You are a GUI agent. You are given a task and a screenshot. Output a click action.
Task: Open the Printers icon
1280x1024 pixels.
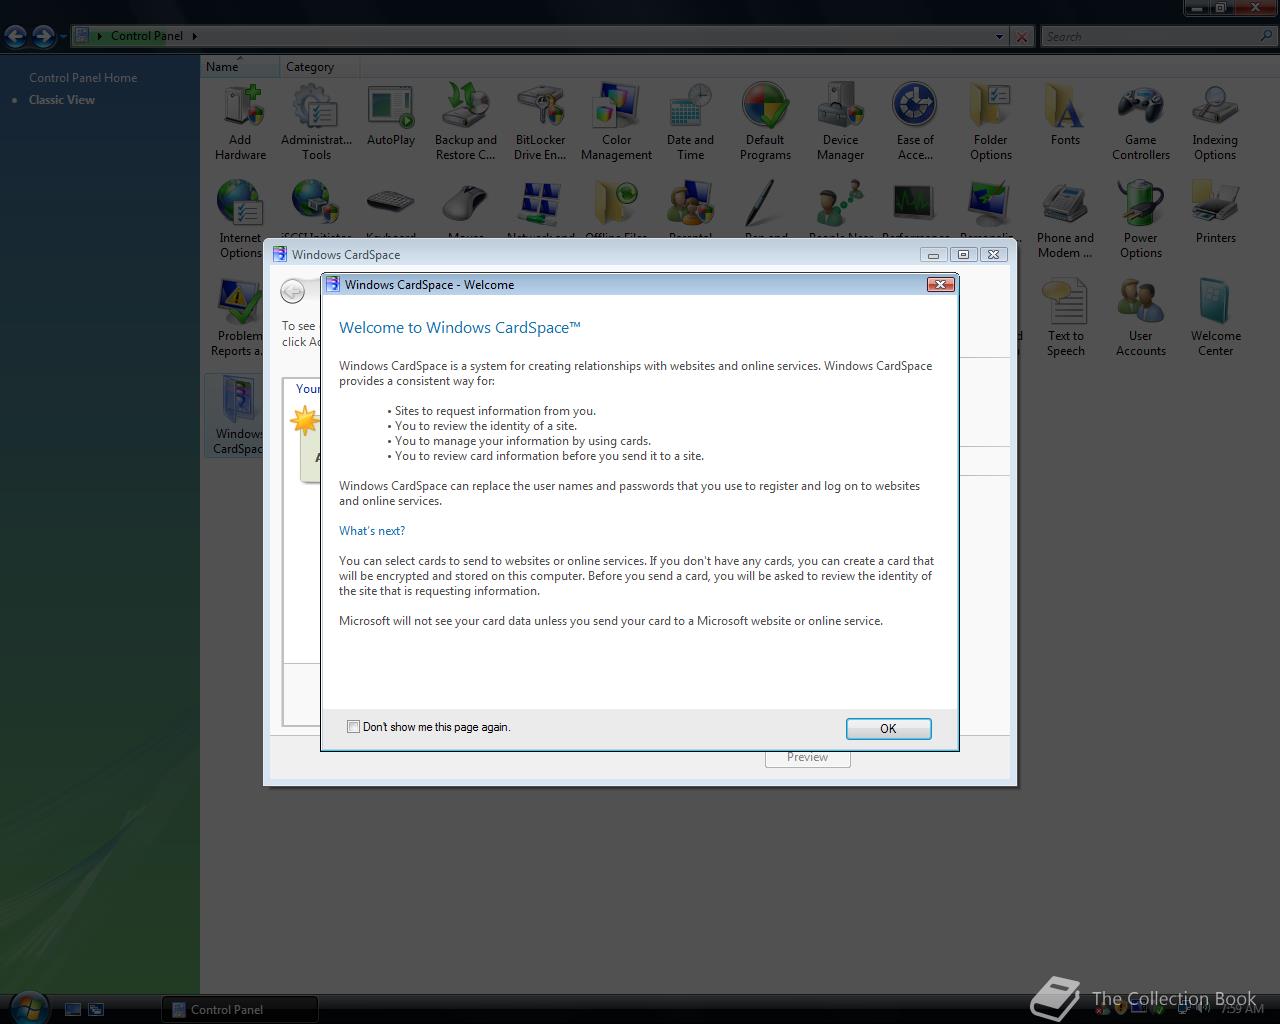click(x=1215, y=213)
